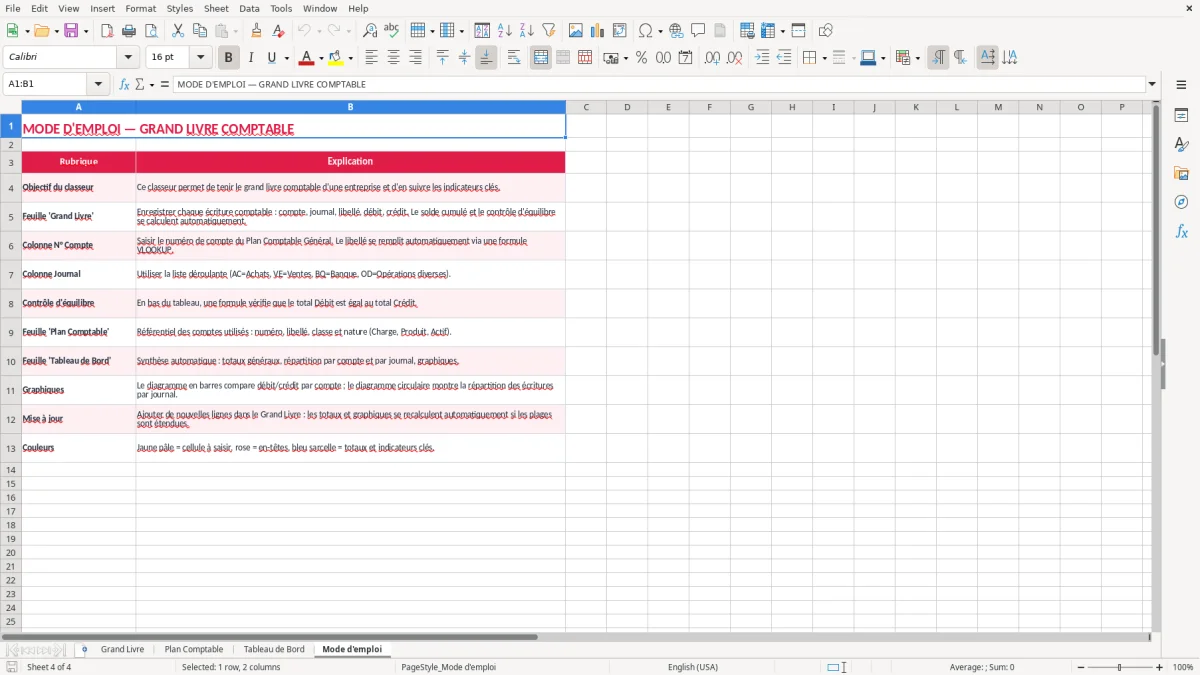Screen dimensions: 1200x675
Task: Click zoom percentage 100% in status bar
Action: point(1183,667)
